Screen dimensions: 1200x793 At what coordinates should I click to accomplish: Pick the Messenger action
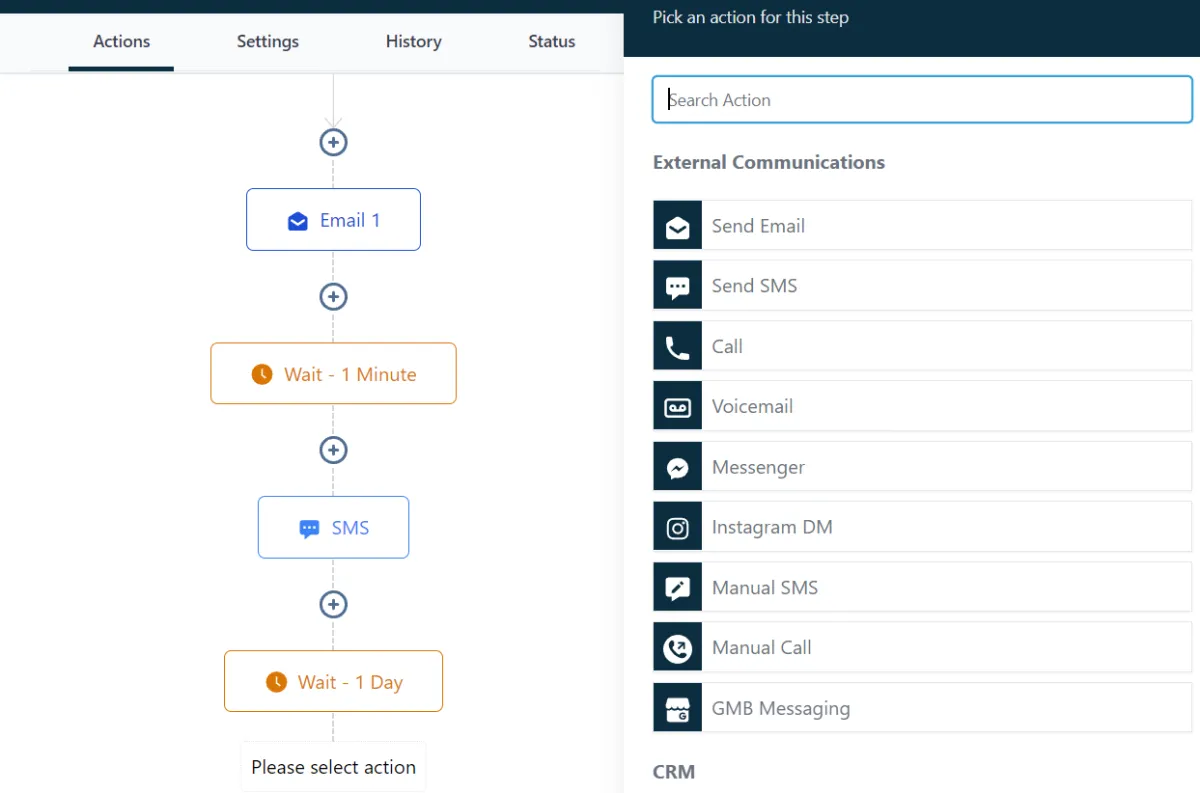pos(922,467)
